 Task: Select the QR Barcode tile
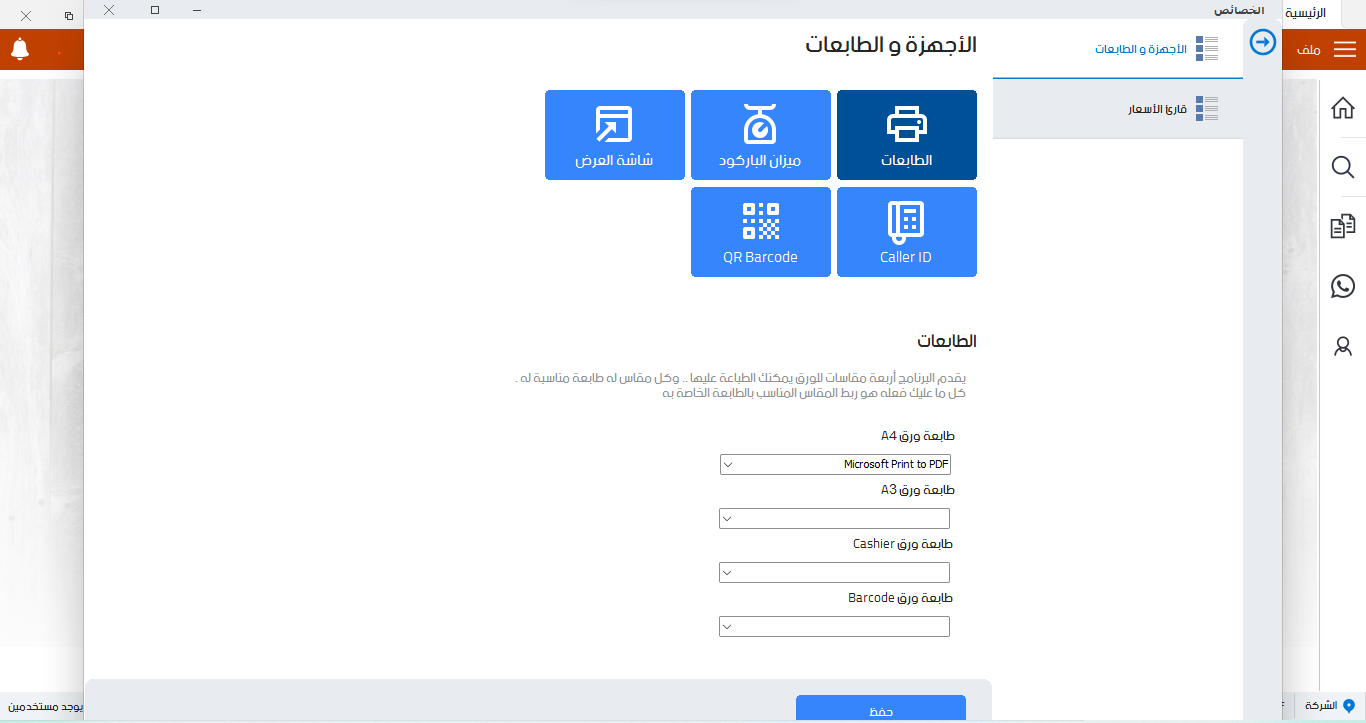pyautogui.click(x=760, y=232)
